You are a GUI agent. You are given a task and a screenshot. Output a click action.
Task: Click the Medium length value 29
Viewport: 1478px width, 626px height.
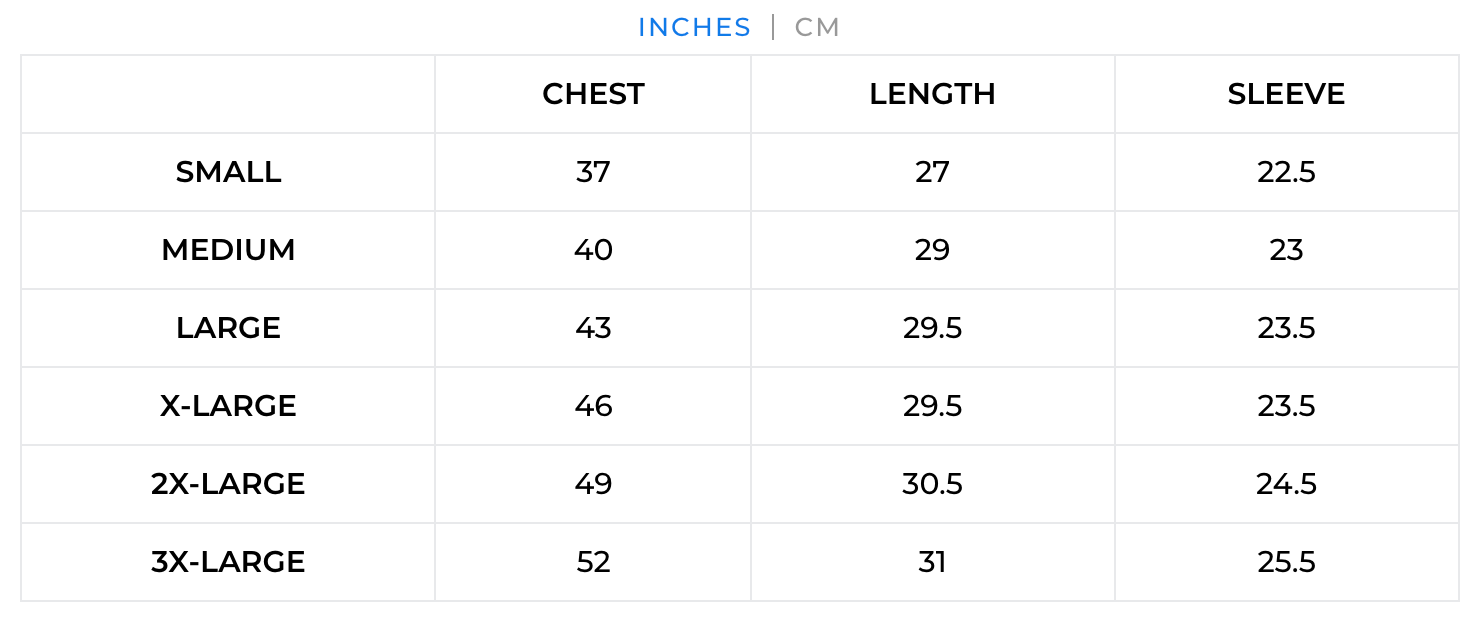[932, 250]
